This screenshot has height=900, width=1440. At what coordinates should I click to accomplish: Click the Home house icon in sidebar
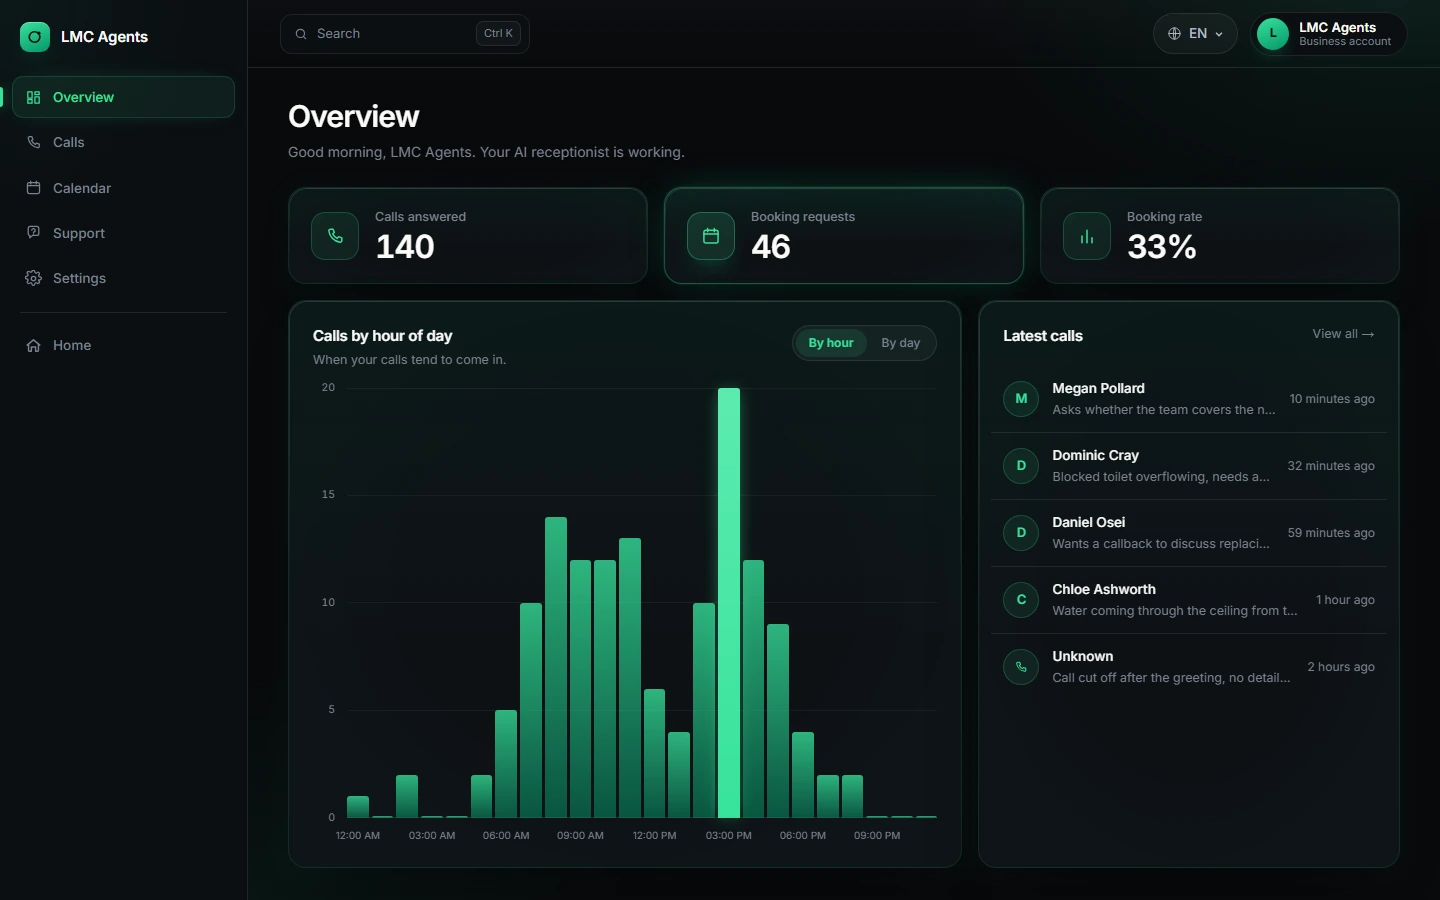click(x=33, y=345)
